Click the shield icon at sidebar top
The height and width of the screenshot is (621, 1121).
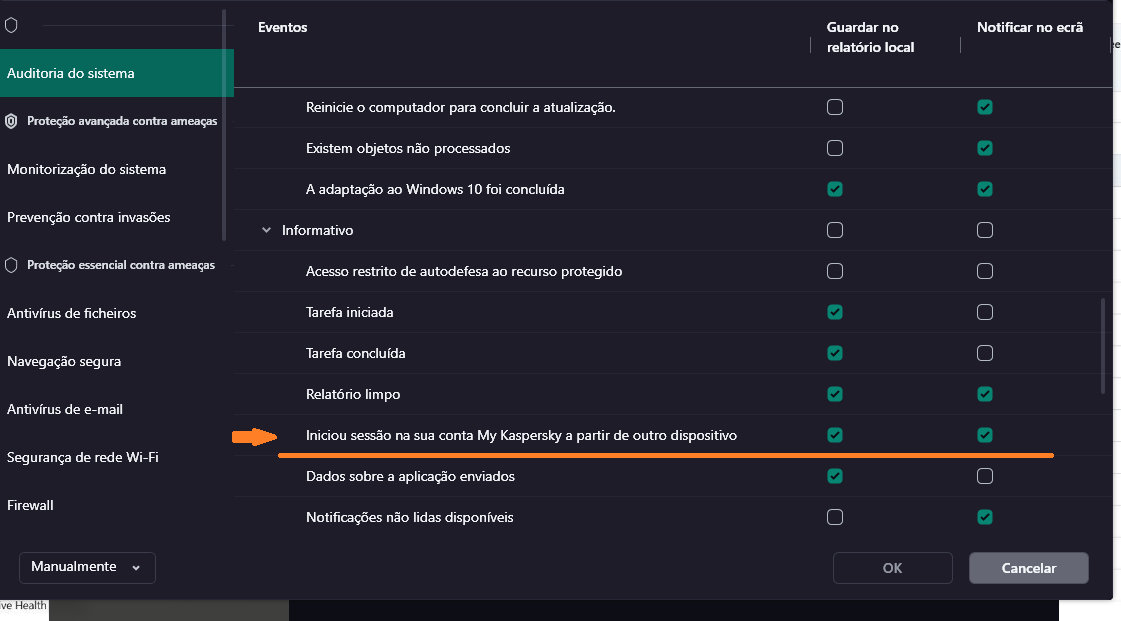pyautogui.click(x=12, y=25)
